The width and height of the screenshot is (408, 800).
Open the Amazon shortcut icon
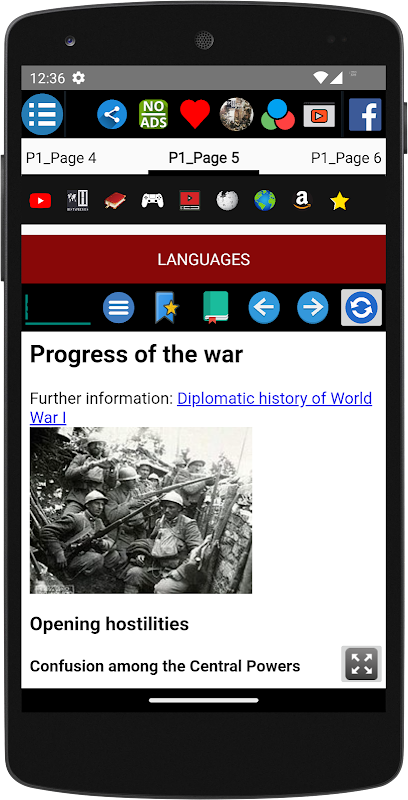click(302, 201)
